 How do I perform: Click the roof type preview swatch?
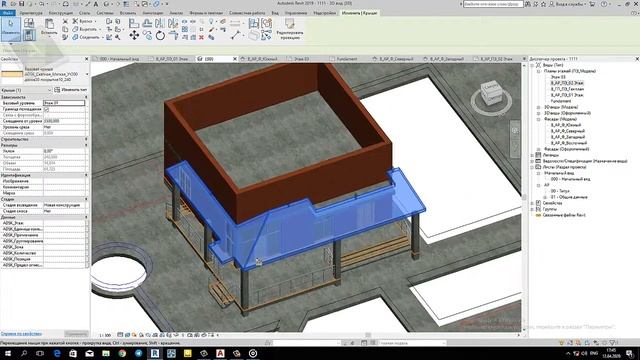(x=12, y=74)
